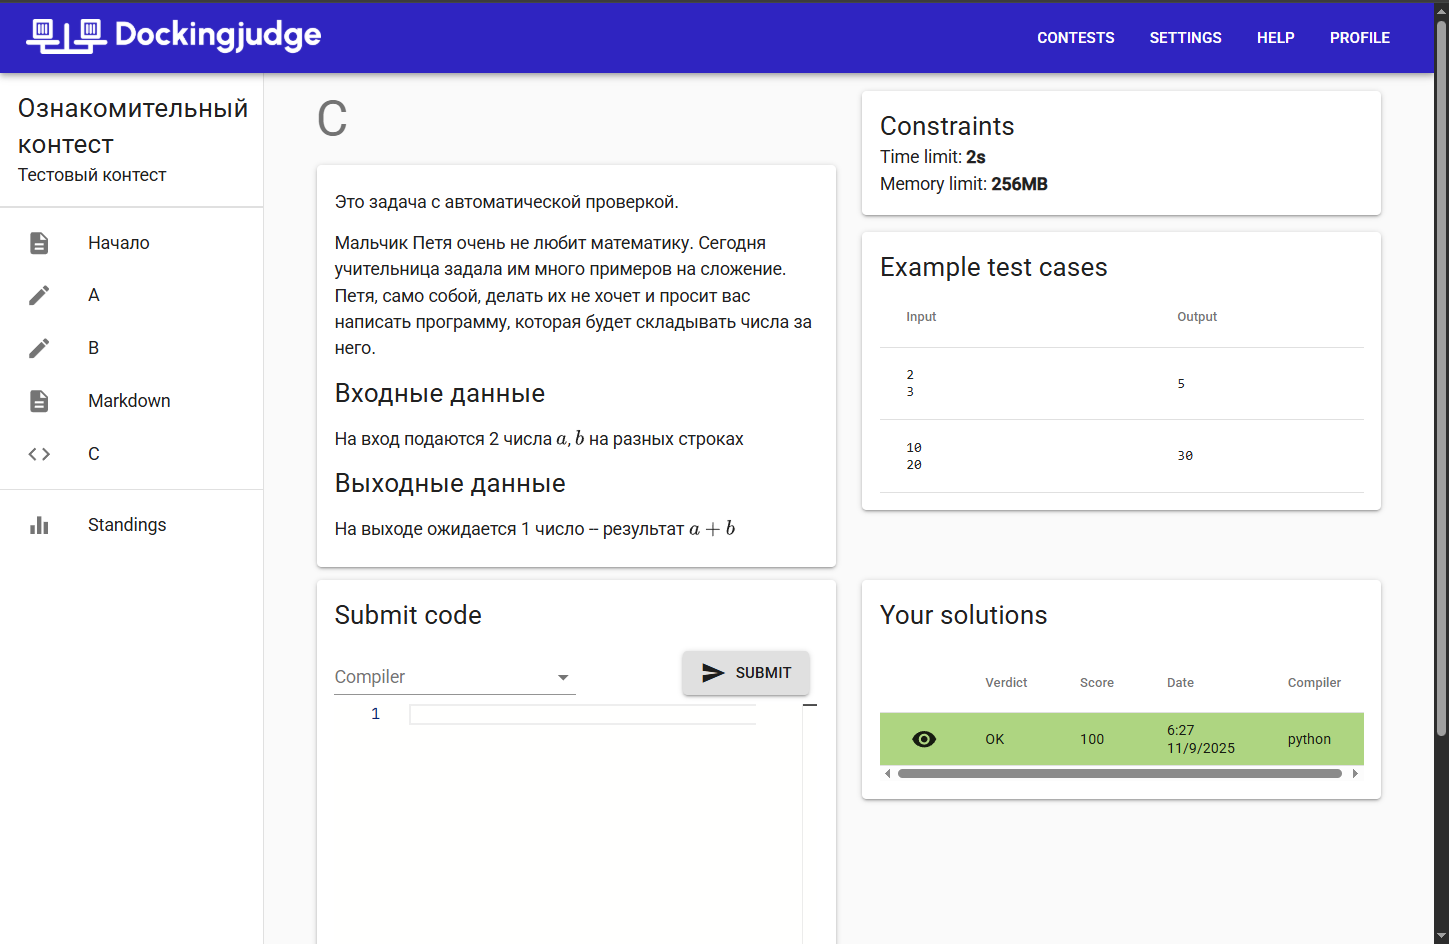Click the document icon beside Markdown
This screenshot has height=944, width=1449.
39,401
